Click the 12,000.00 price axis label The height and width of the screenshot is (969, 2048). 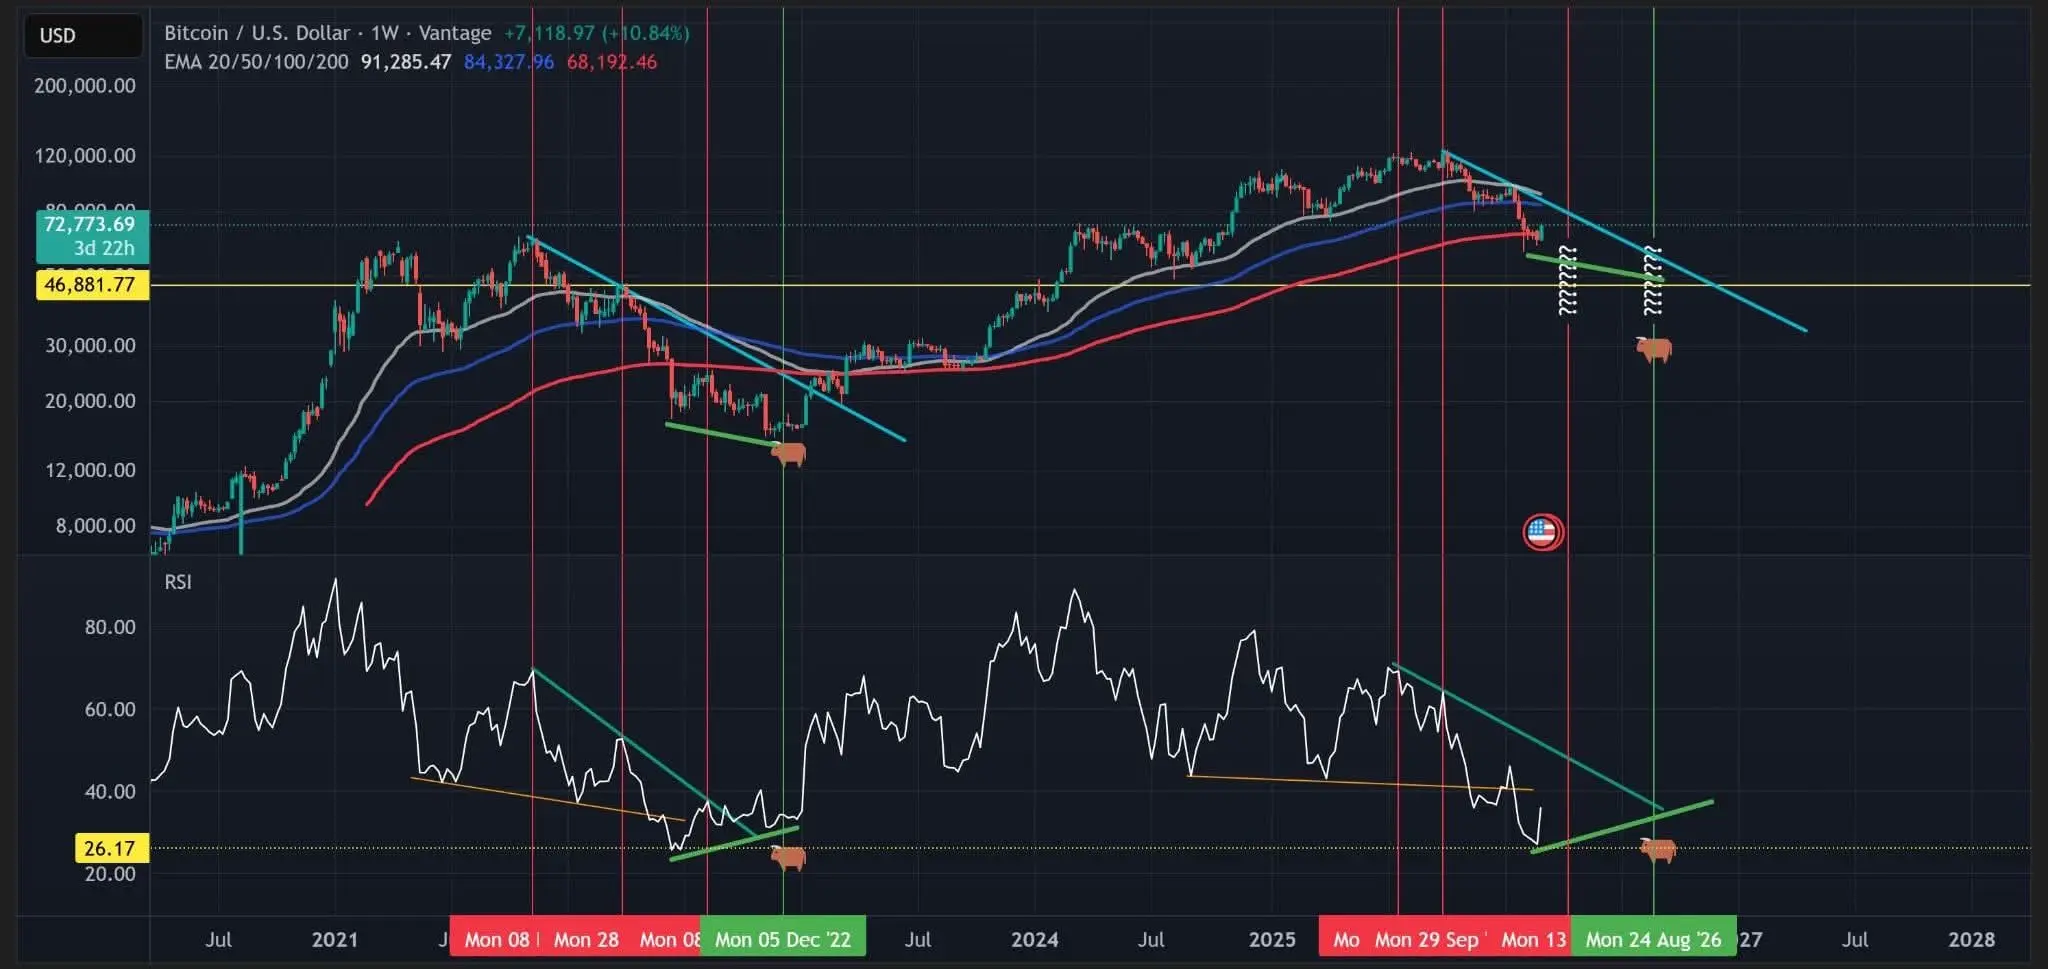point(90,470)
